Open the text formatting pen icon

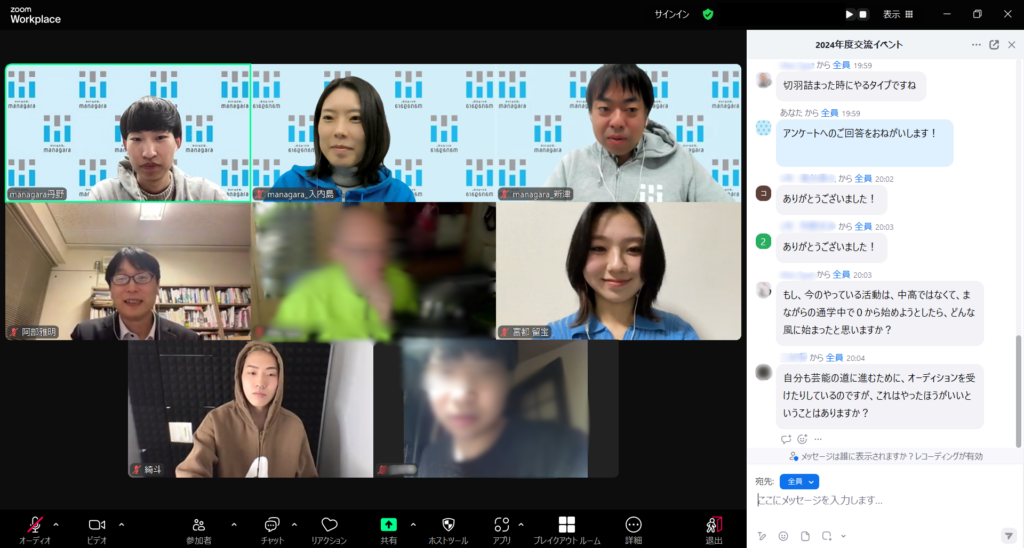[761, 536]
